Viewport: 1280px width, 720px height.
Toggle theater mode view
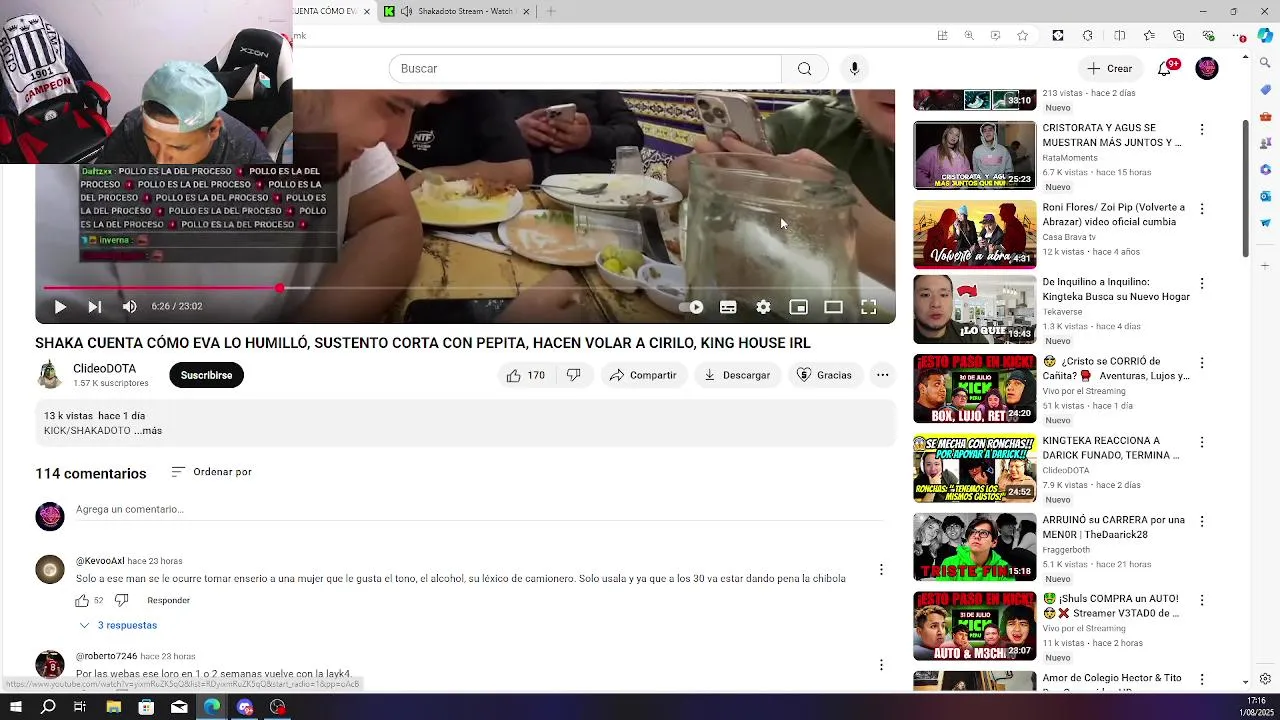[x=833, y=307]
